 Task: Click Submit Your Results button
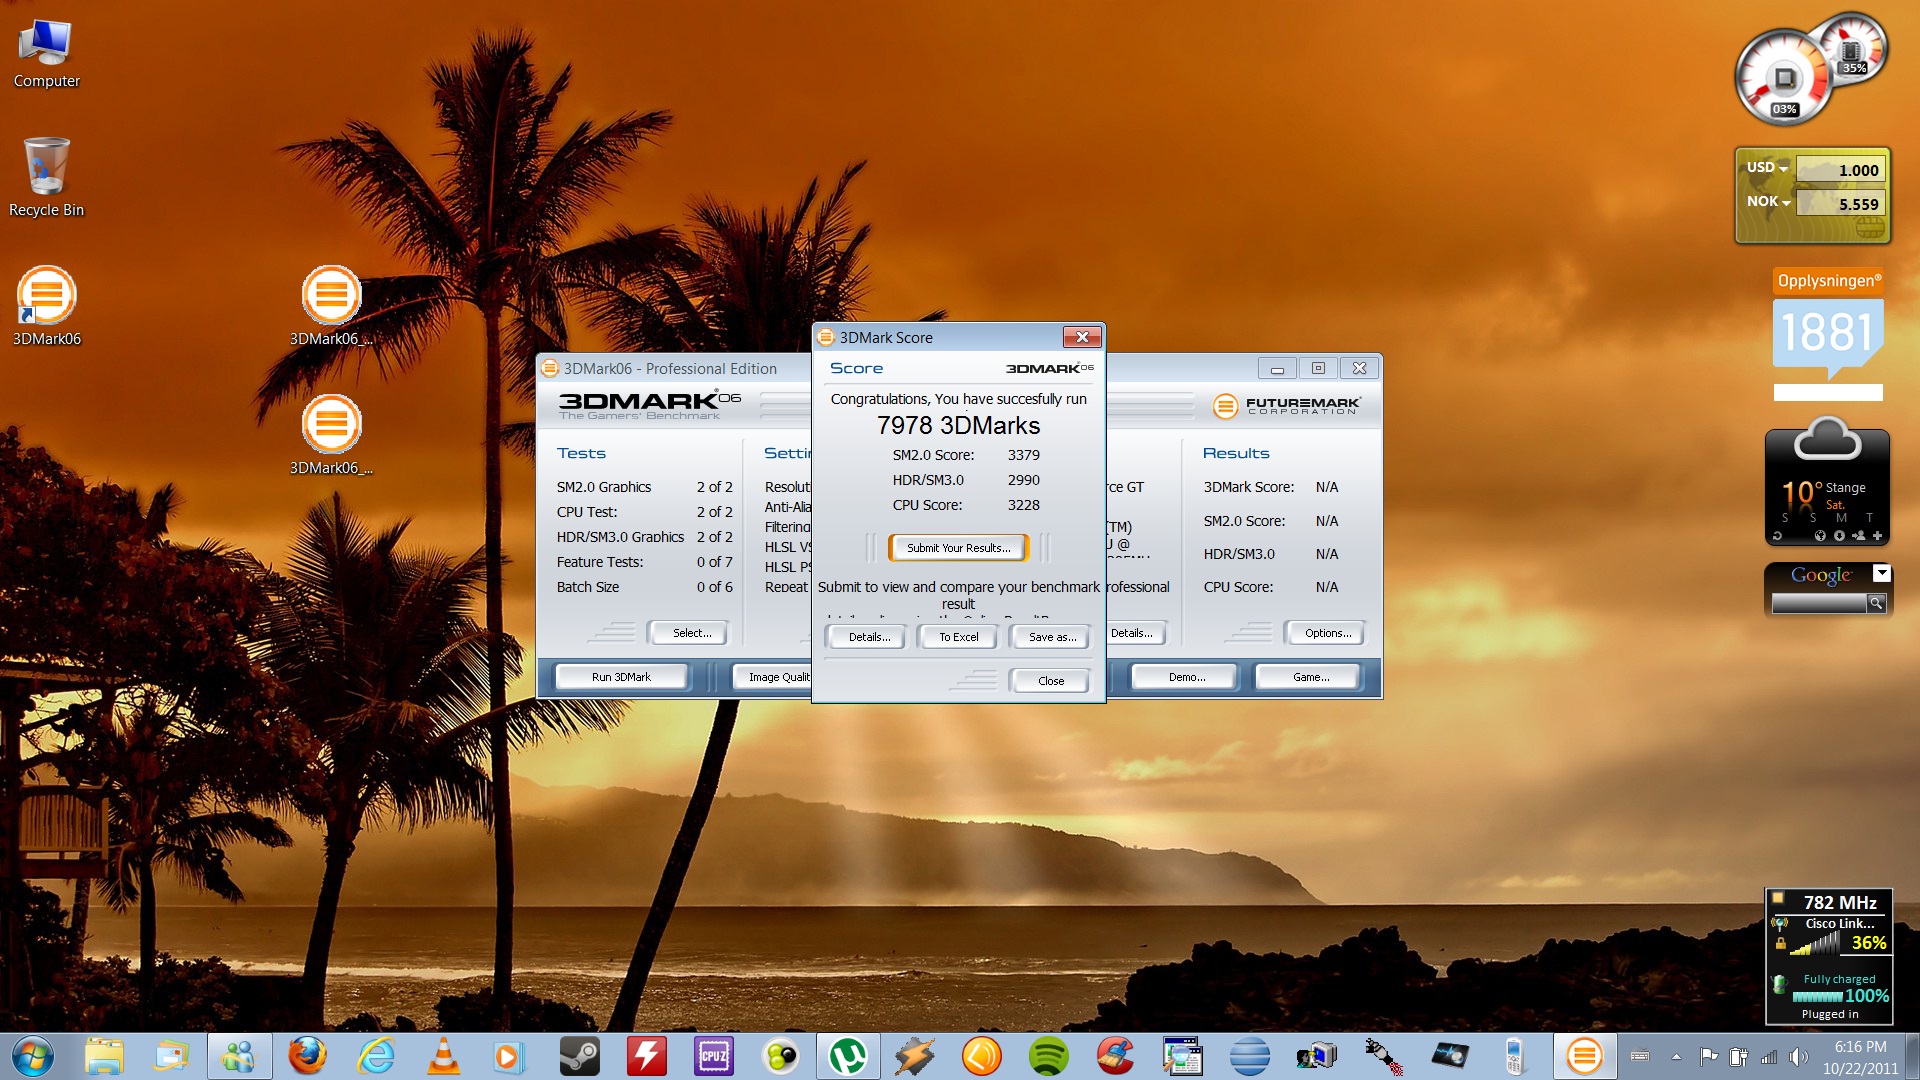tap(958, 548)
